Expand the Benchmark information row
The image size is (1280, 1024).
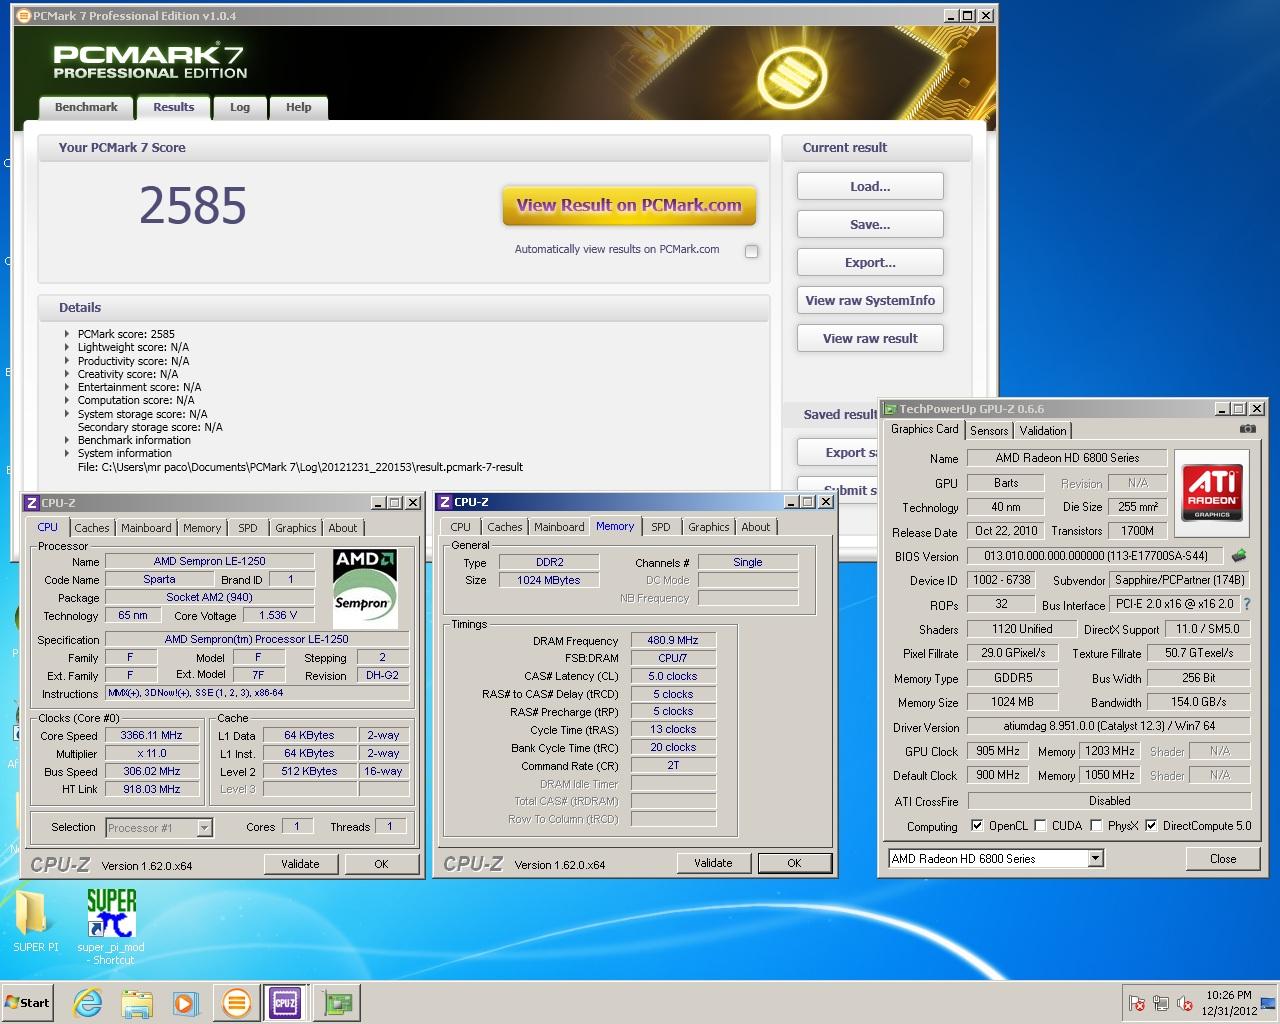67,440
